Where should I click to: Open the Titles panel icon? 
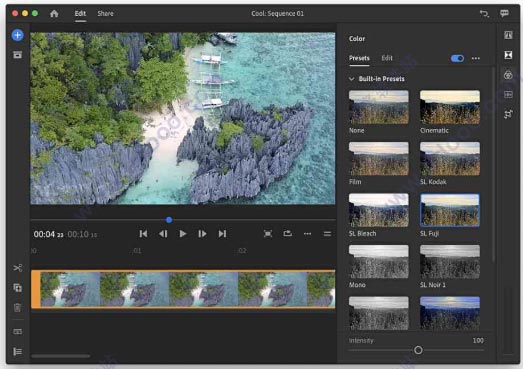[508, 35]
